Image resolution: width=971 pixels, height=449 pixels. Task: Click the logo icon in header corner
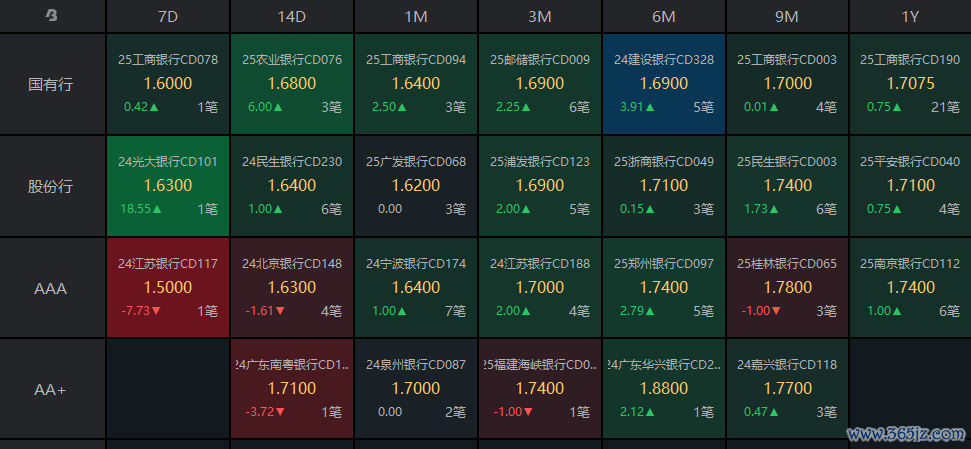[52, 16]
